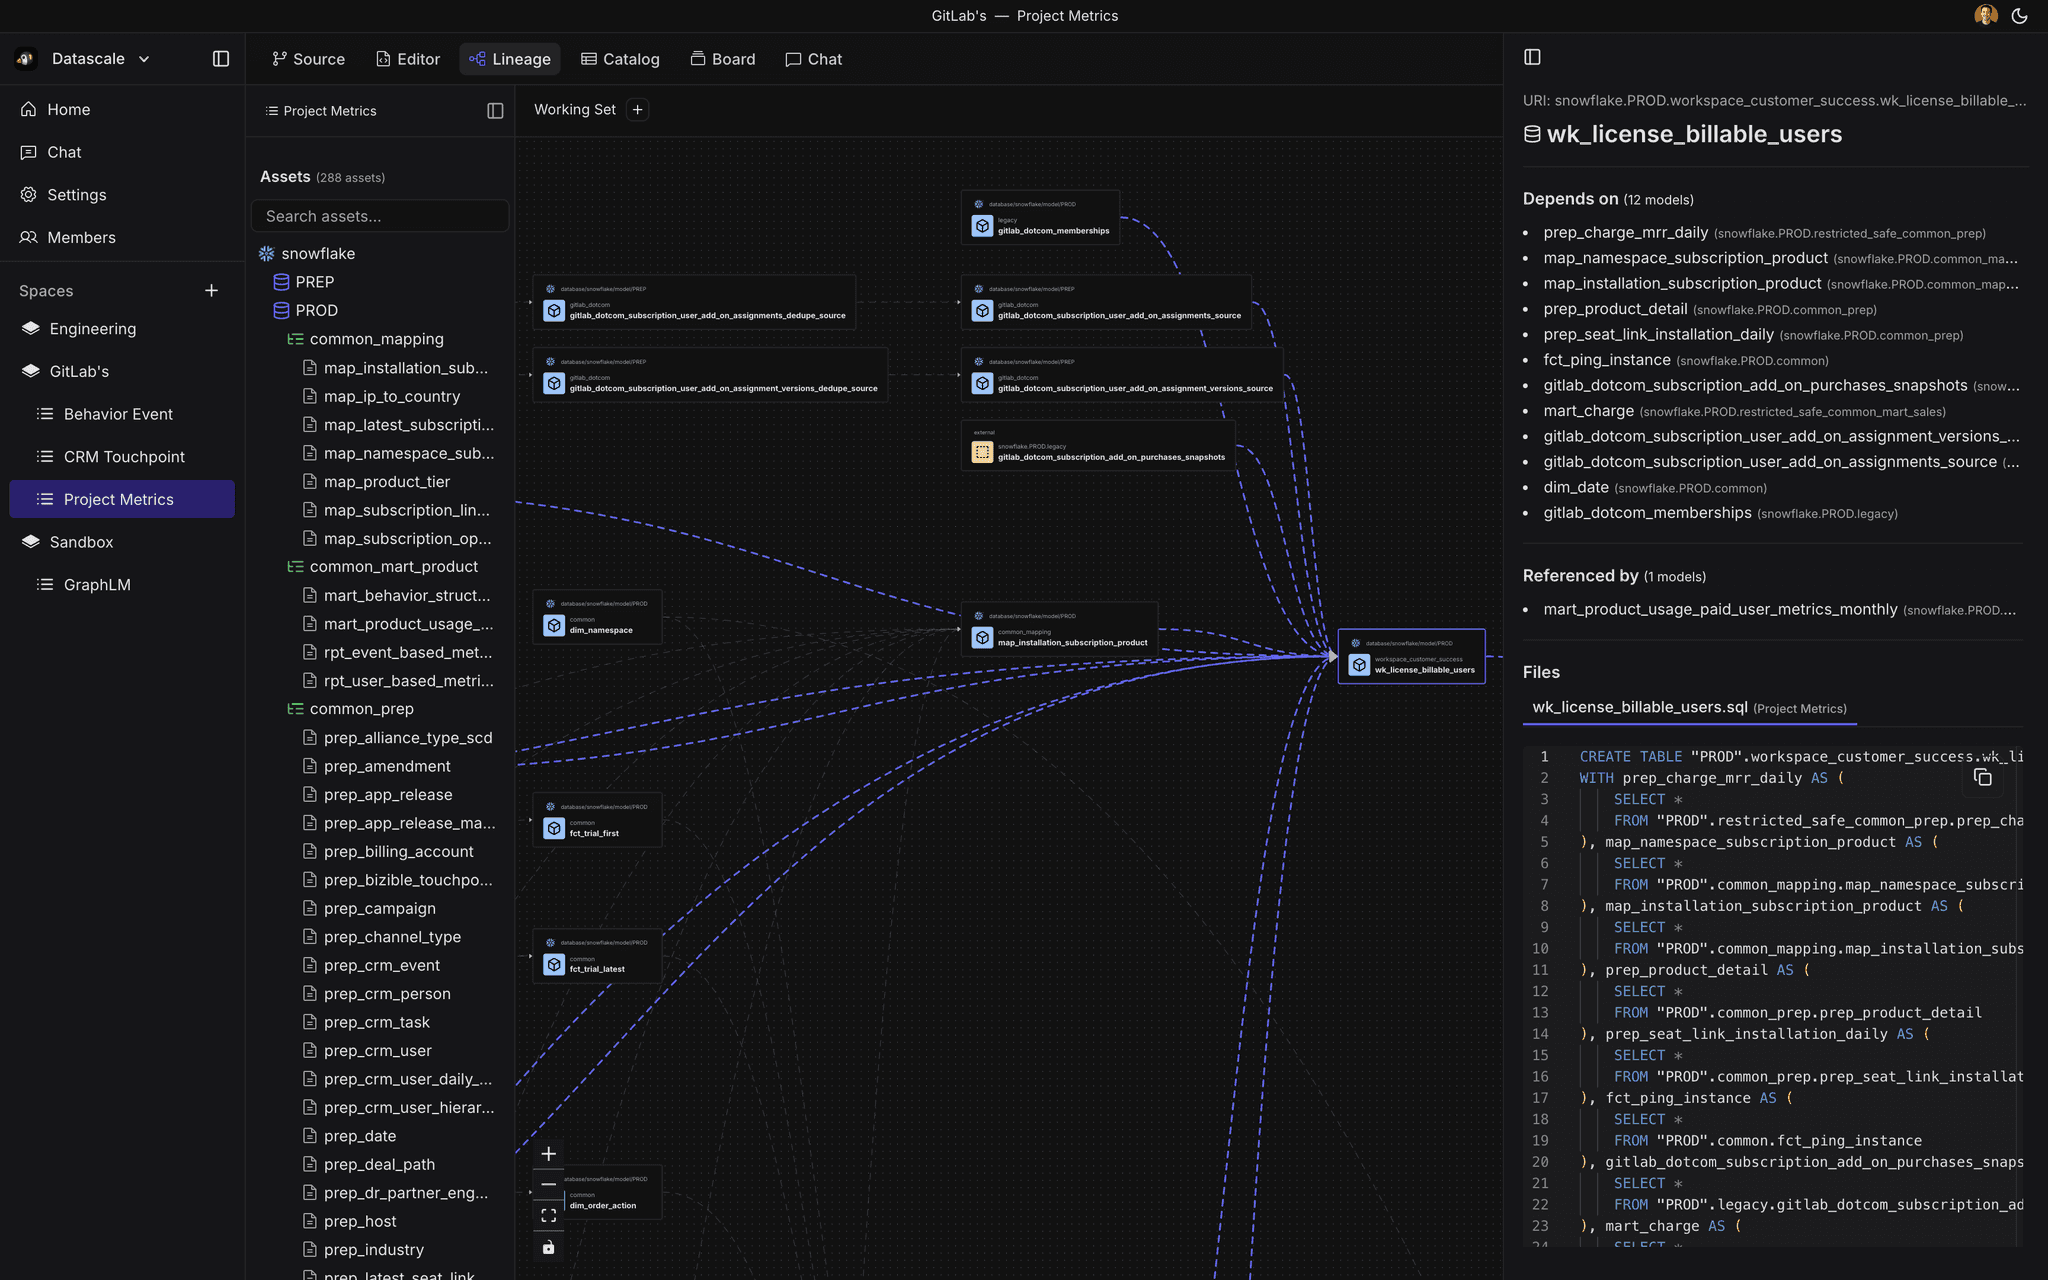Zoom out of the lineage canvas

547,1183
